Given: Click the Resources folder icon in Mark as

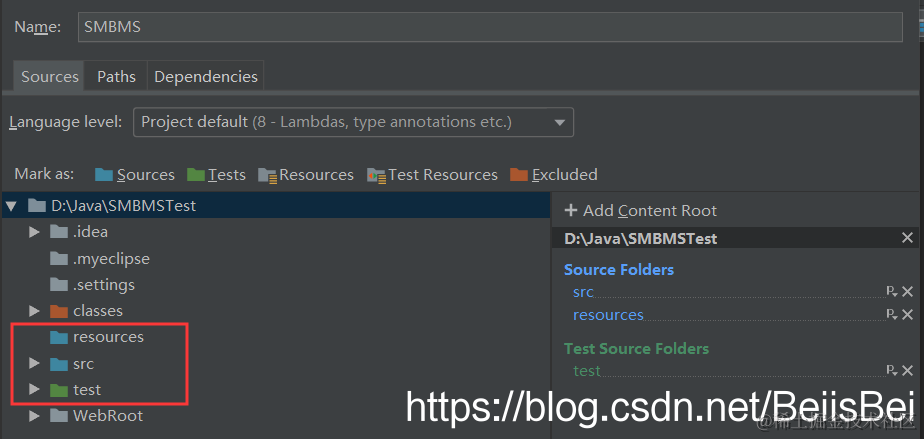Looking at the screenshot, I should pos(268,176).
